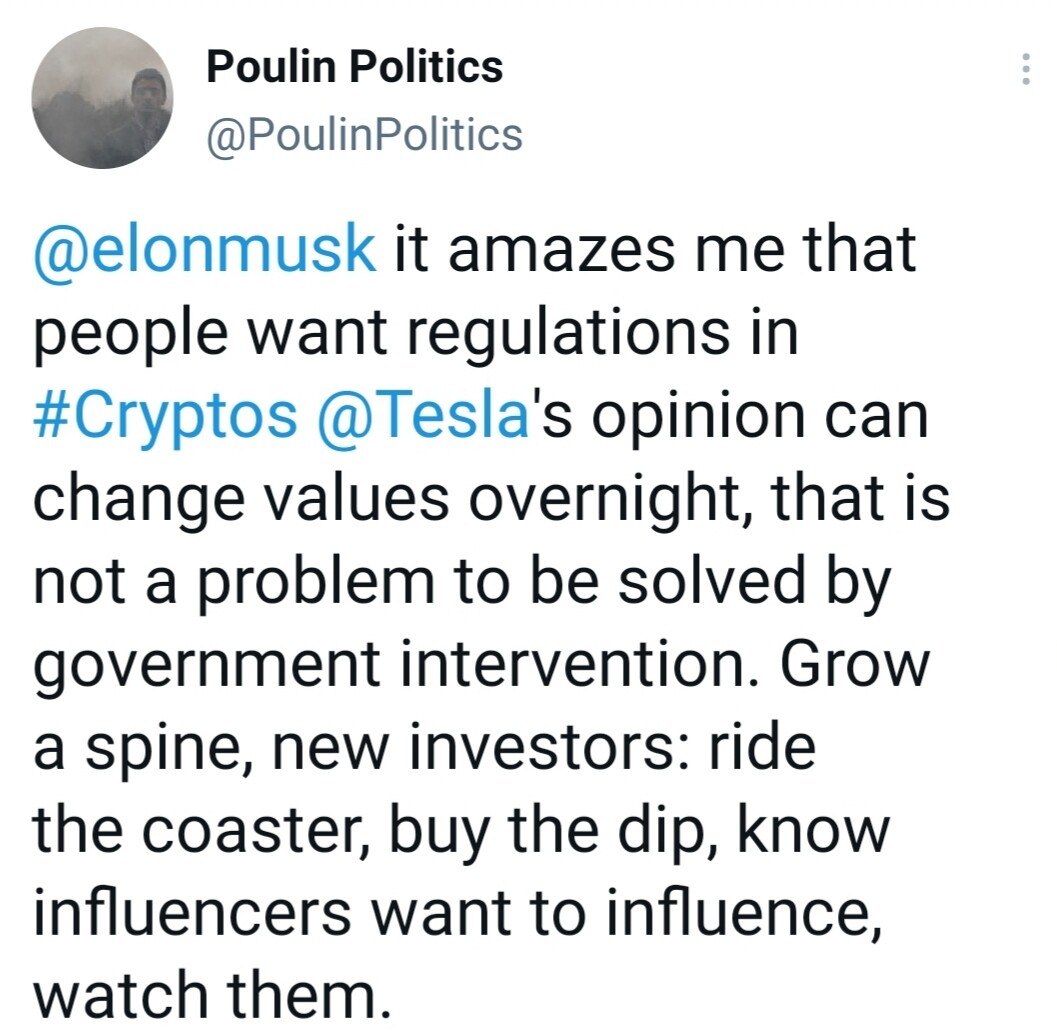Image resolution: width=1057 pixels, height=1034 pixels.
Task: Open the #Cryptos hashtag
Action: tap(165, 416)
